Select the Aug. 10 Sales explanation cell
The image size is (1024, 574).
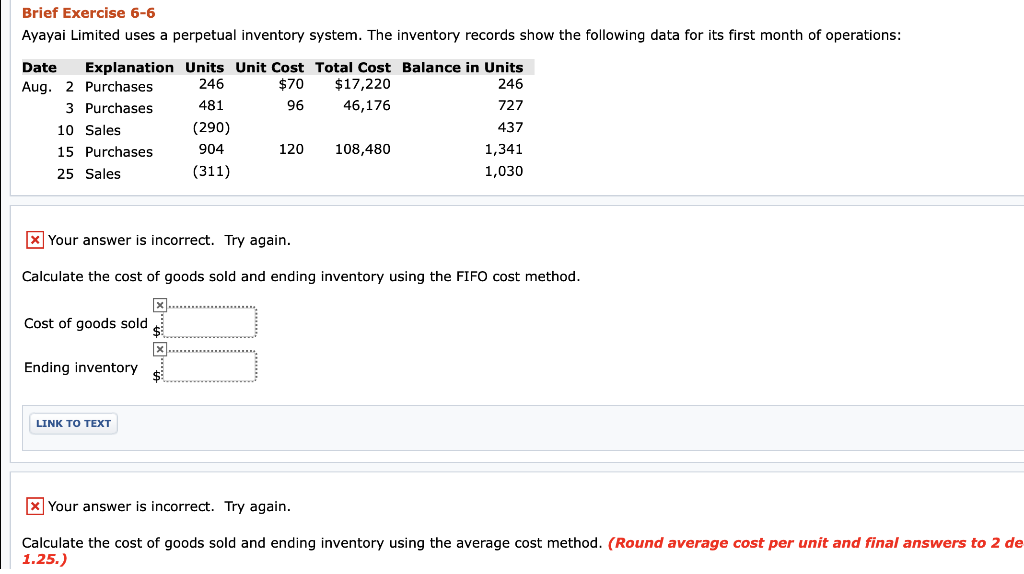point(103,131)
